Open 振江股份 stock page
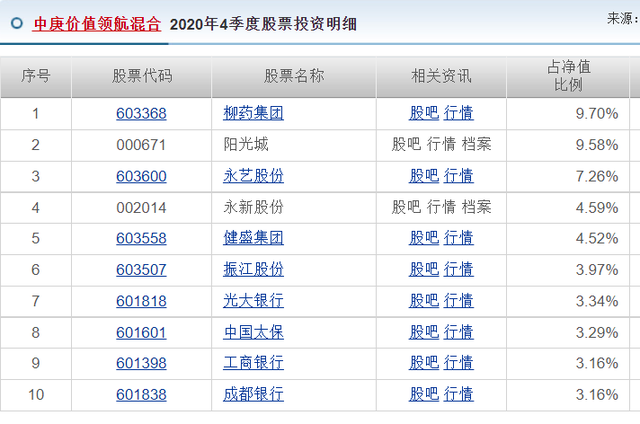 (x=253, y=269)
